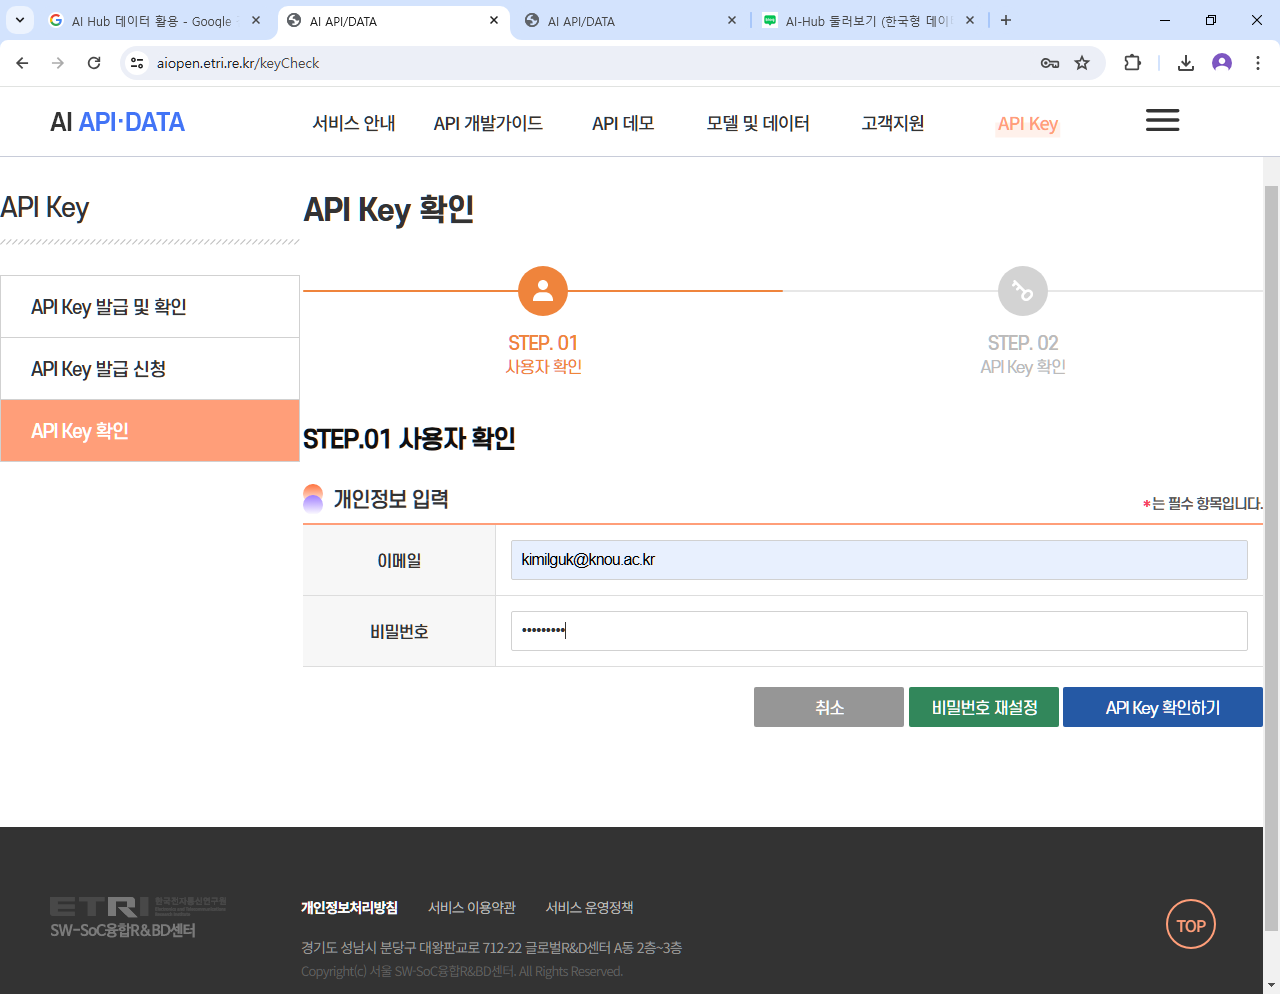This screenshot has width=1280, height=994.
Task: Open Chrome downloads icon
Action: point(1186,63)
